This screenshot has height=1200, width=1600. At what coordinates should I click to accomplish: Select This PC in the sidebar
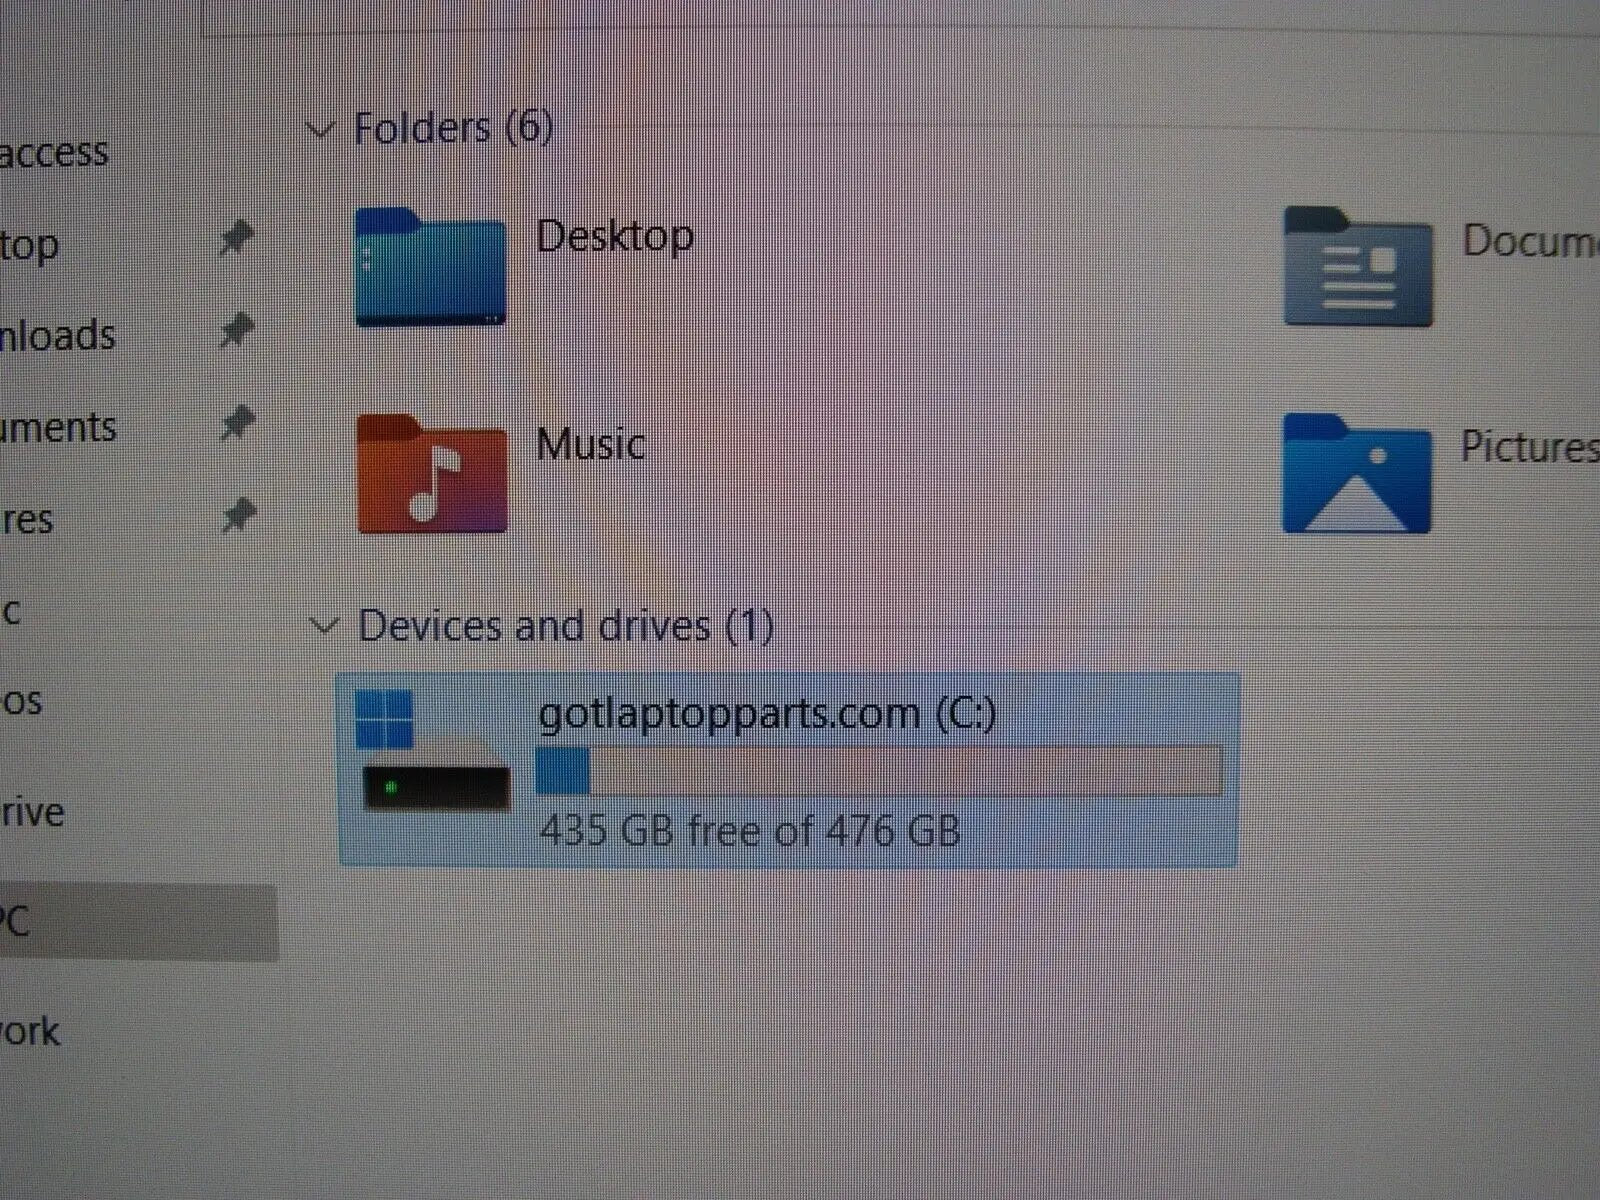tap(139, 922)
